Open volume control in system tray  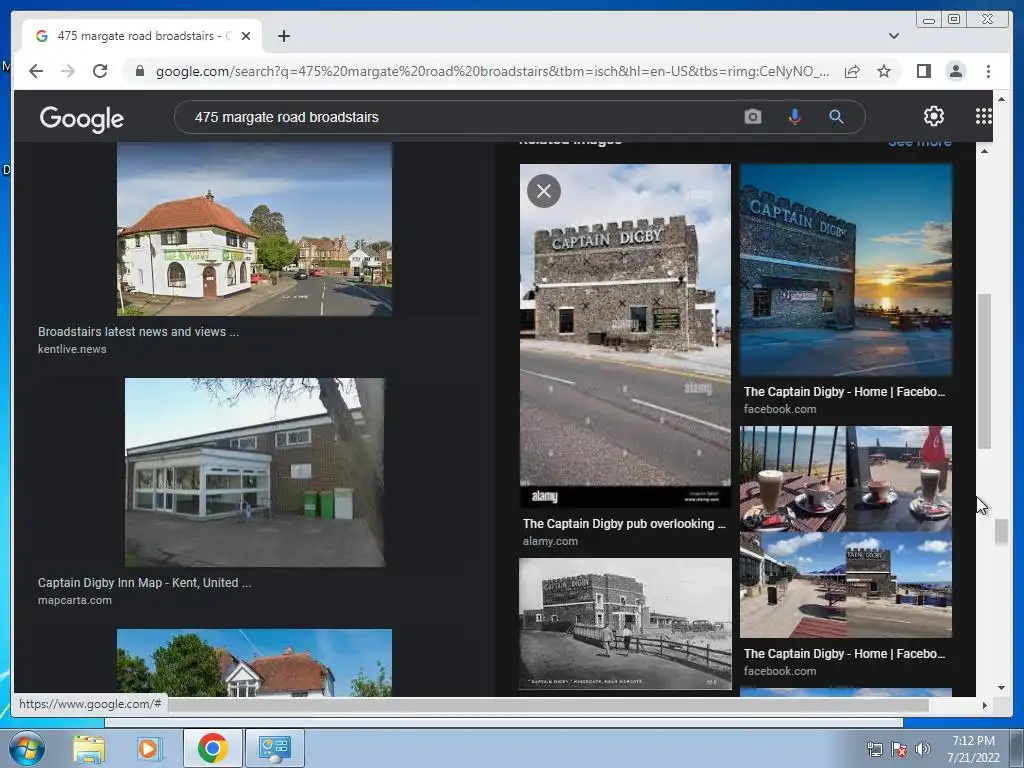(923, 749)
